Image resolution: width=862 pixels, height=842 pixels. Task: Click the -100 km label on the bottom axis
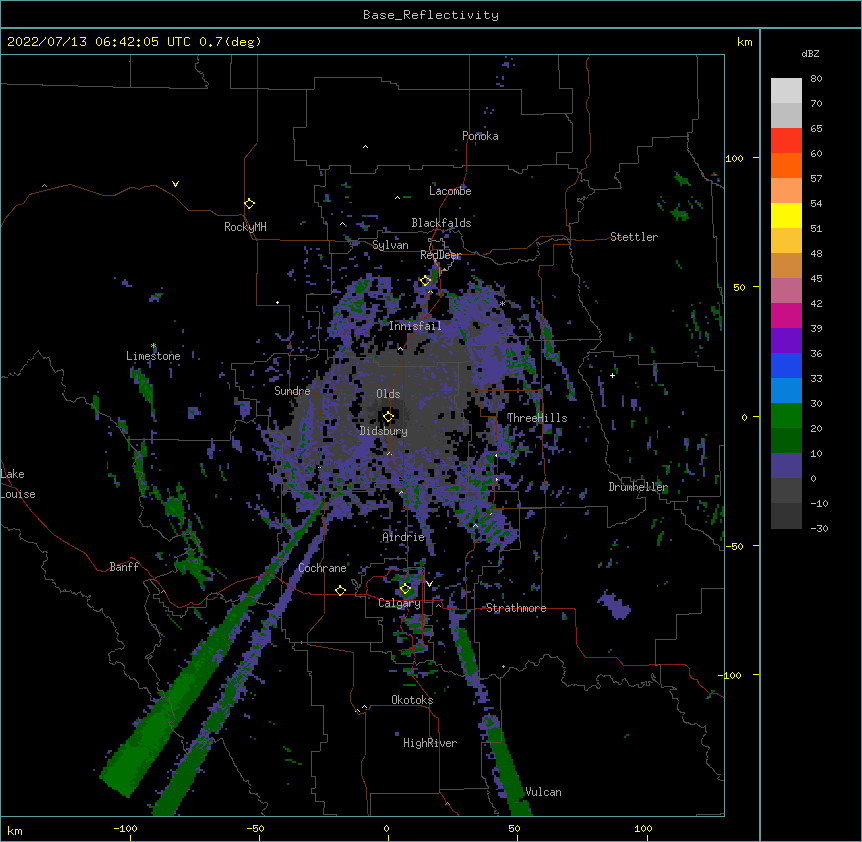[125, 829]
